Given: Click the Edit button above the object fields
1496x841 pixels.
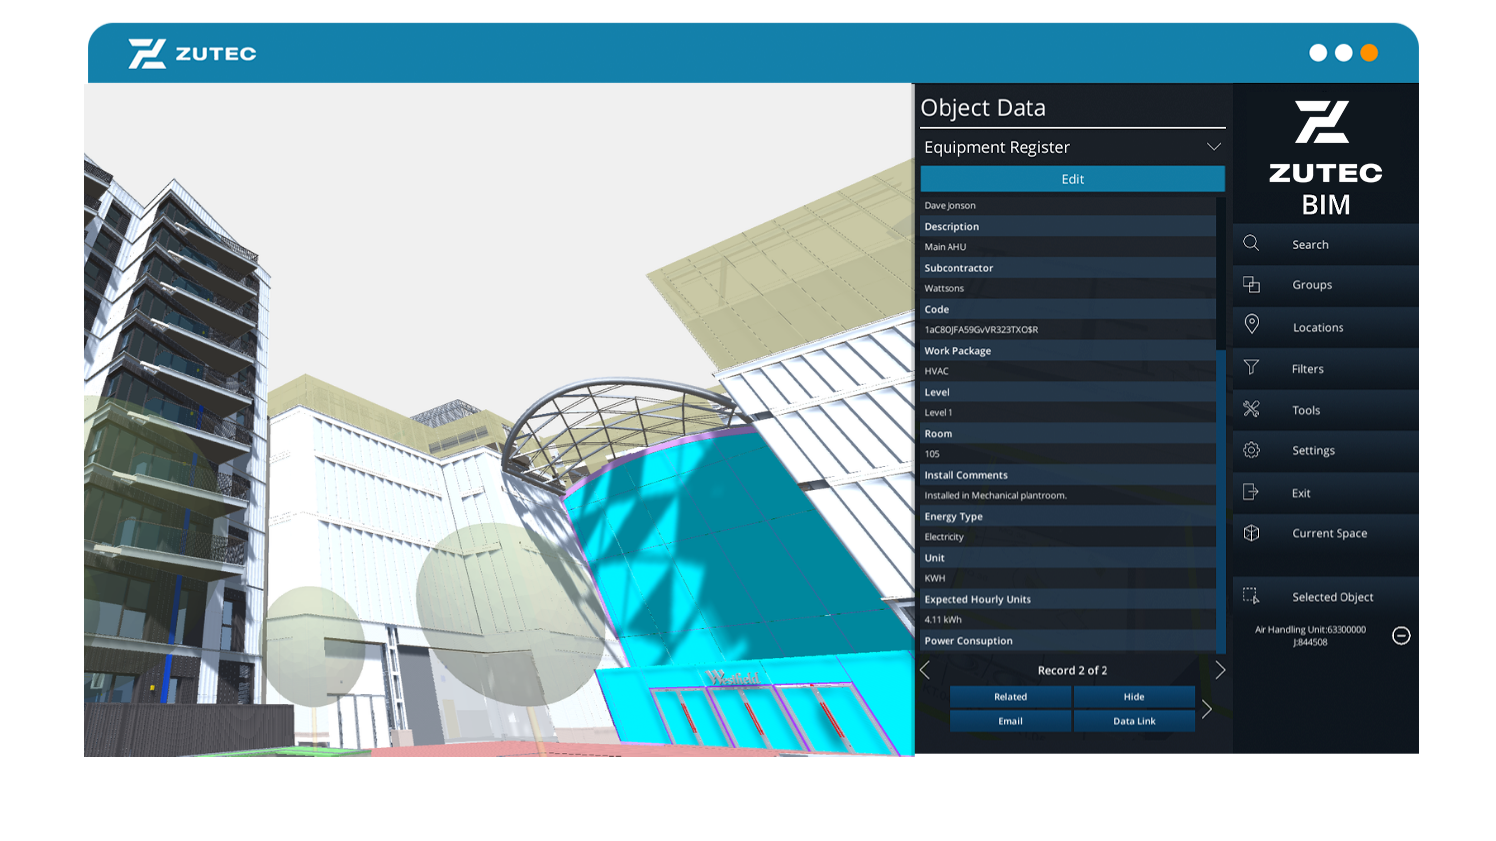Looking at the screenshot, I should 1071,179.
